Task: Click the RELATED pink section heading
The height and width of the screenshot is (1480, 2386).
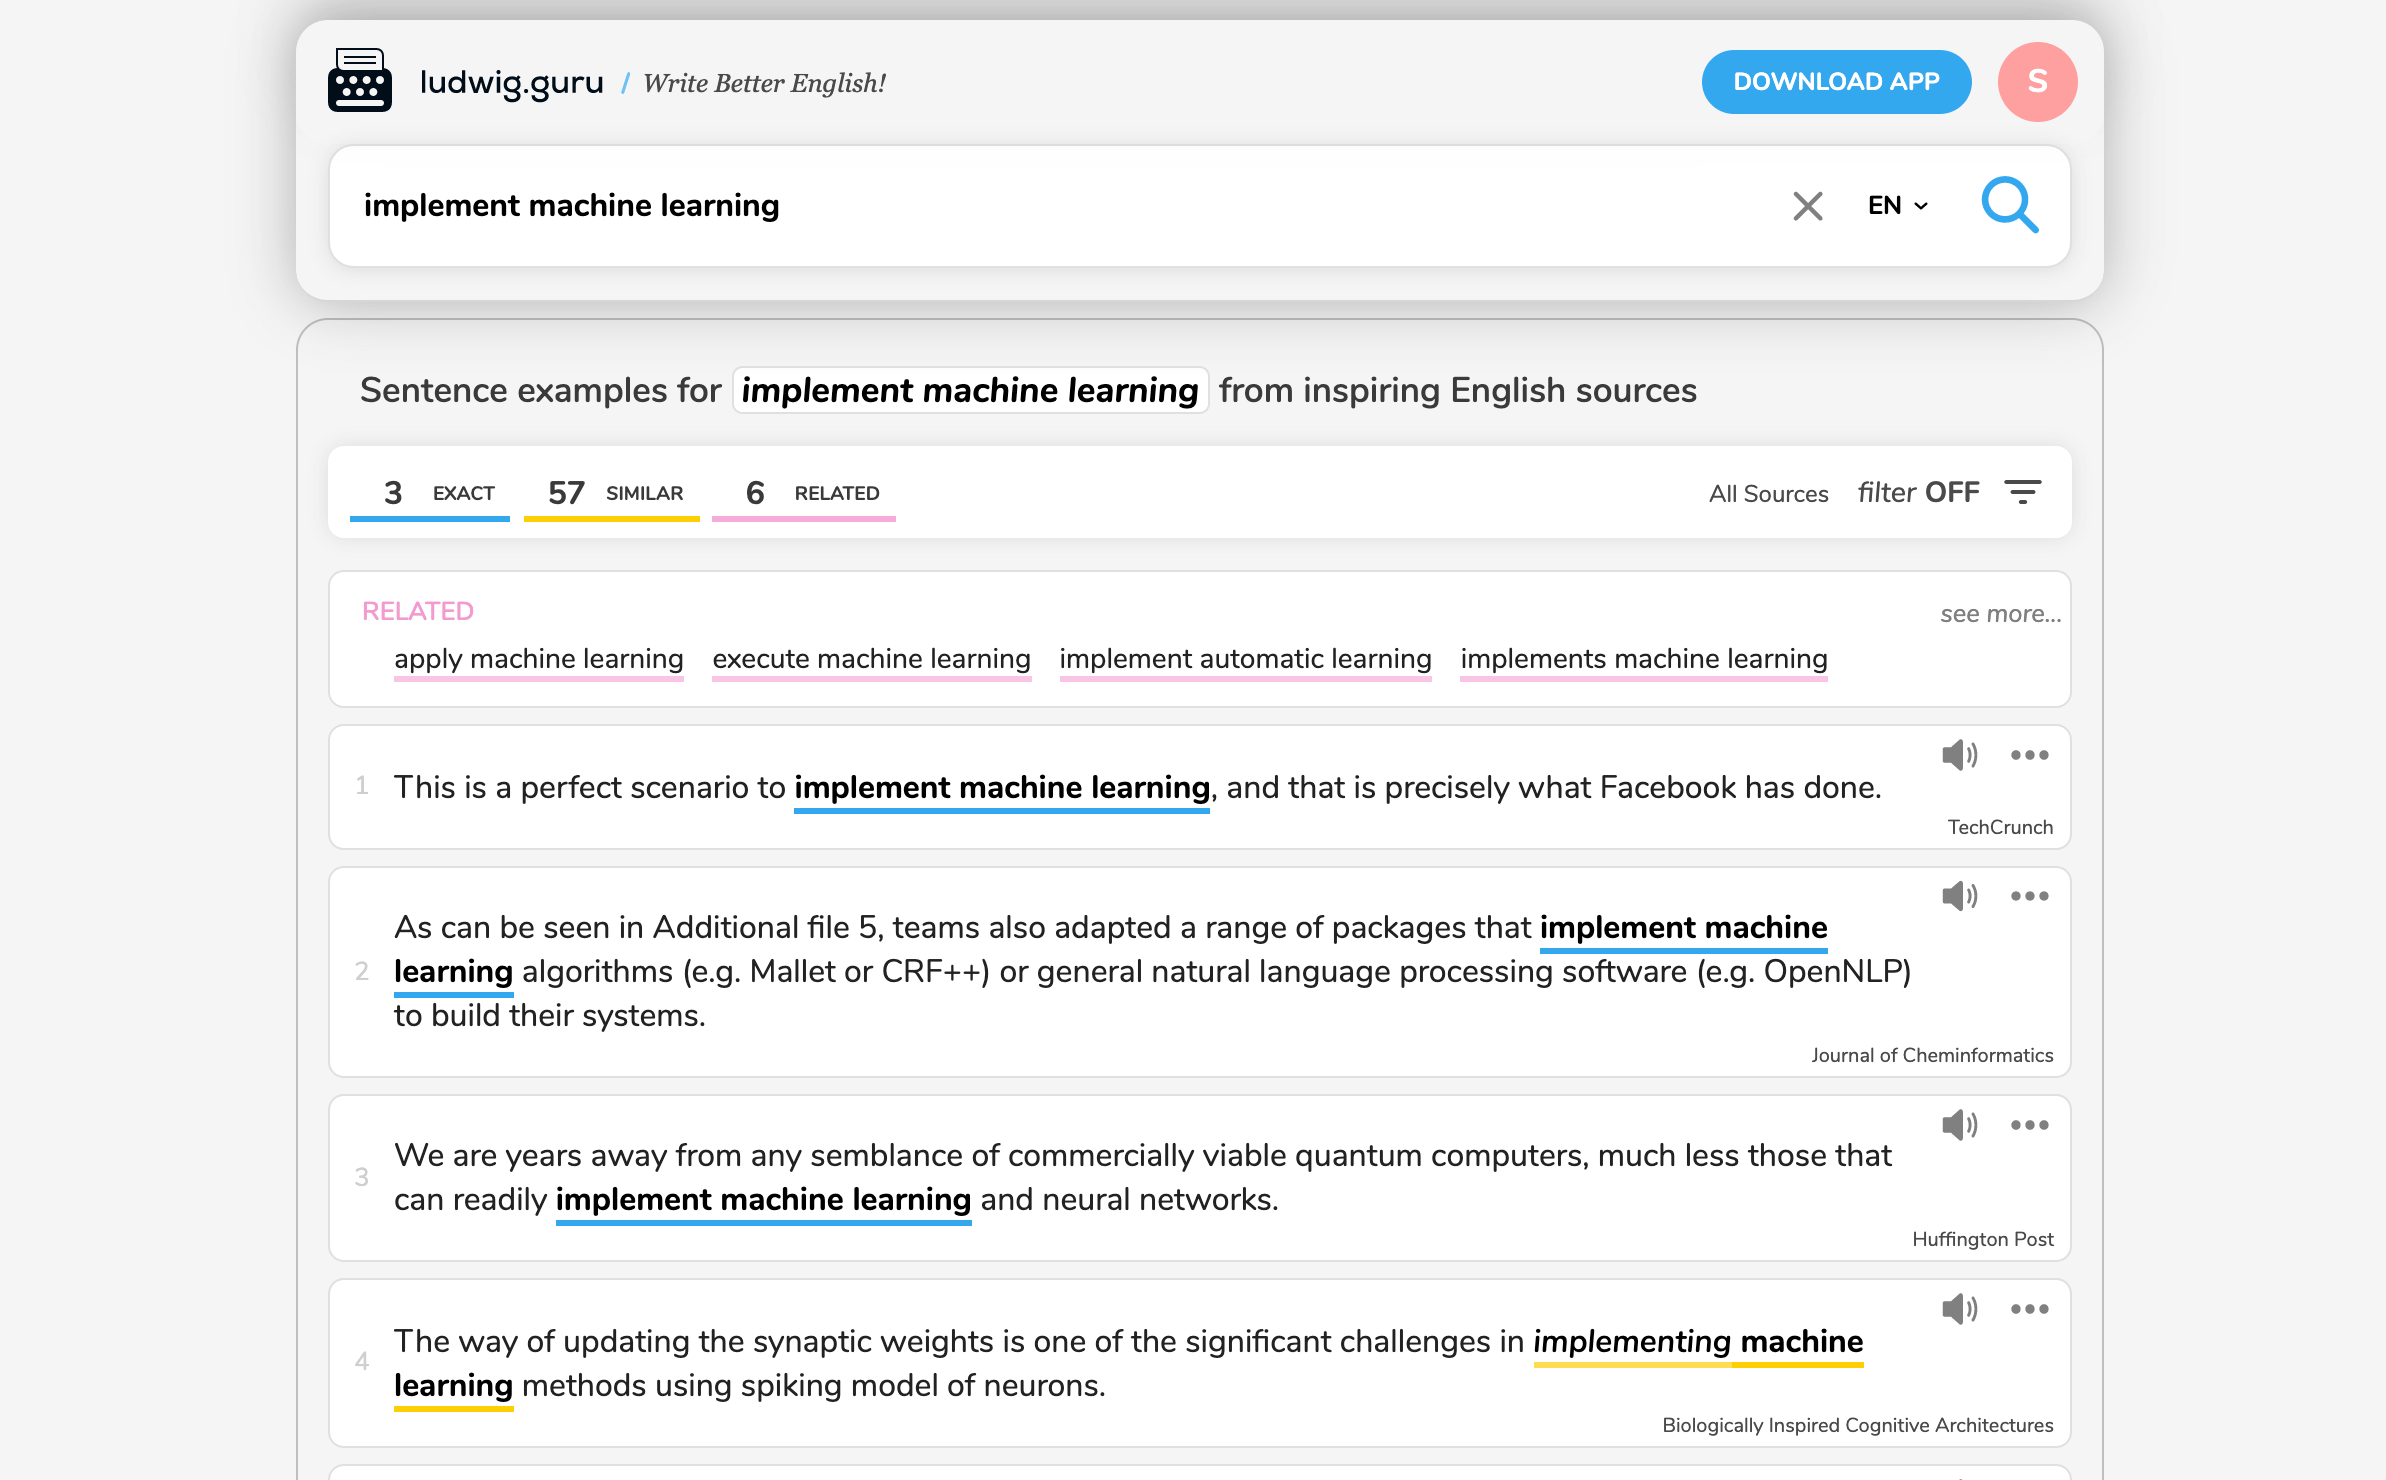Action: (418, 611)
